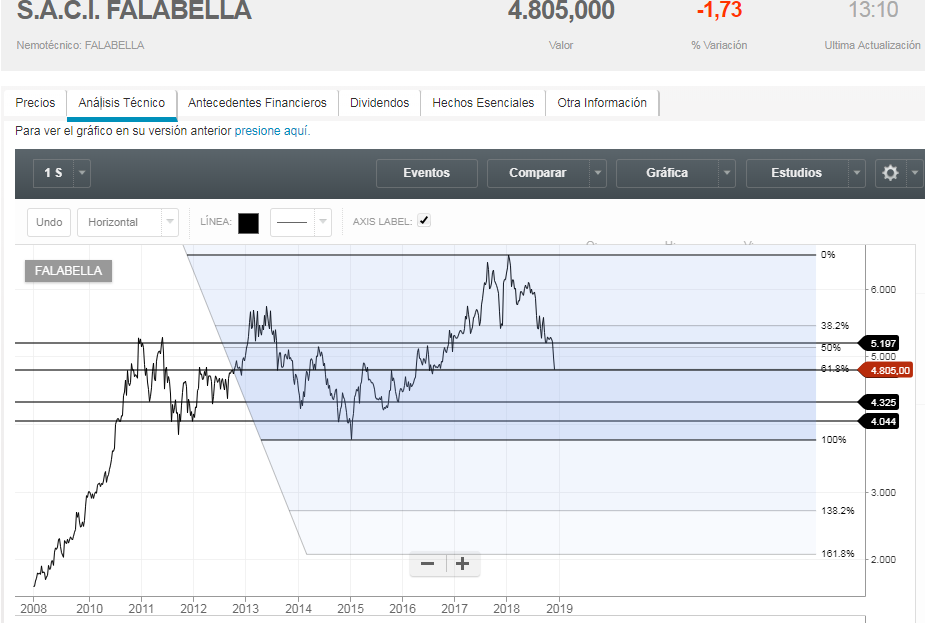The width and height of the screenshot is (925, 623).
Task: Click the 2008 label on time axis
Action: point(33,608)
